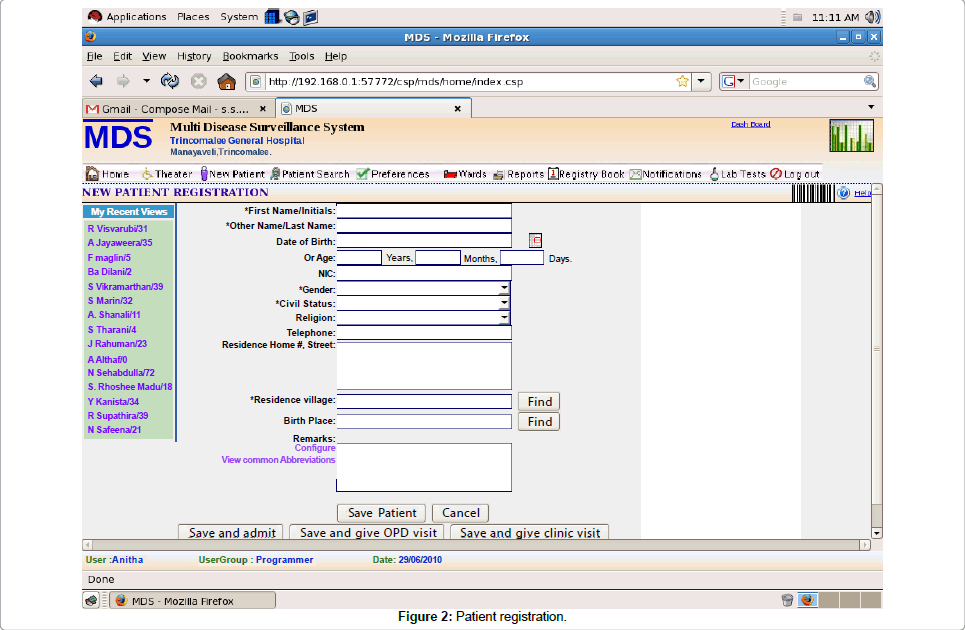Open the Configure link under Remarks
Viewport: 965px width, 630px height.
[x=314, y=448]
